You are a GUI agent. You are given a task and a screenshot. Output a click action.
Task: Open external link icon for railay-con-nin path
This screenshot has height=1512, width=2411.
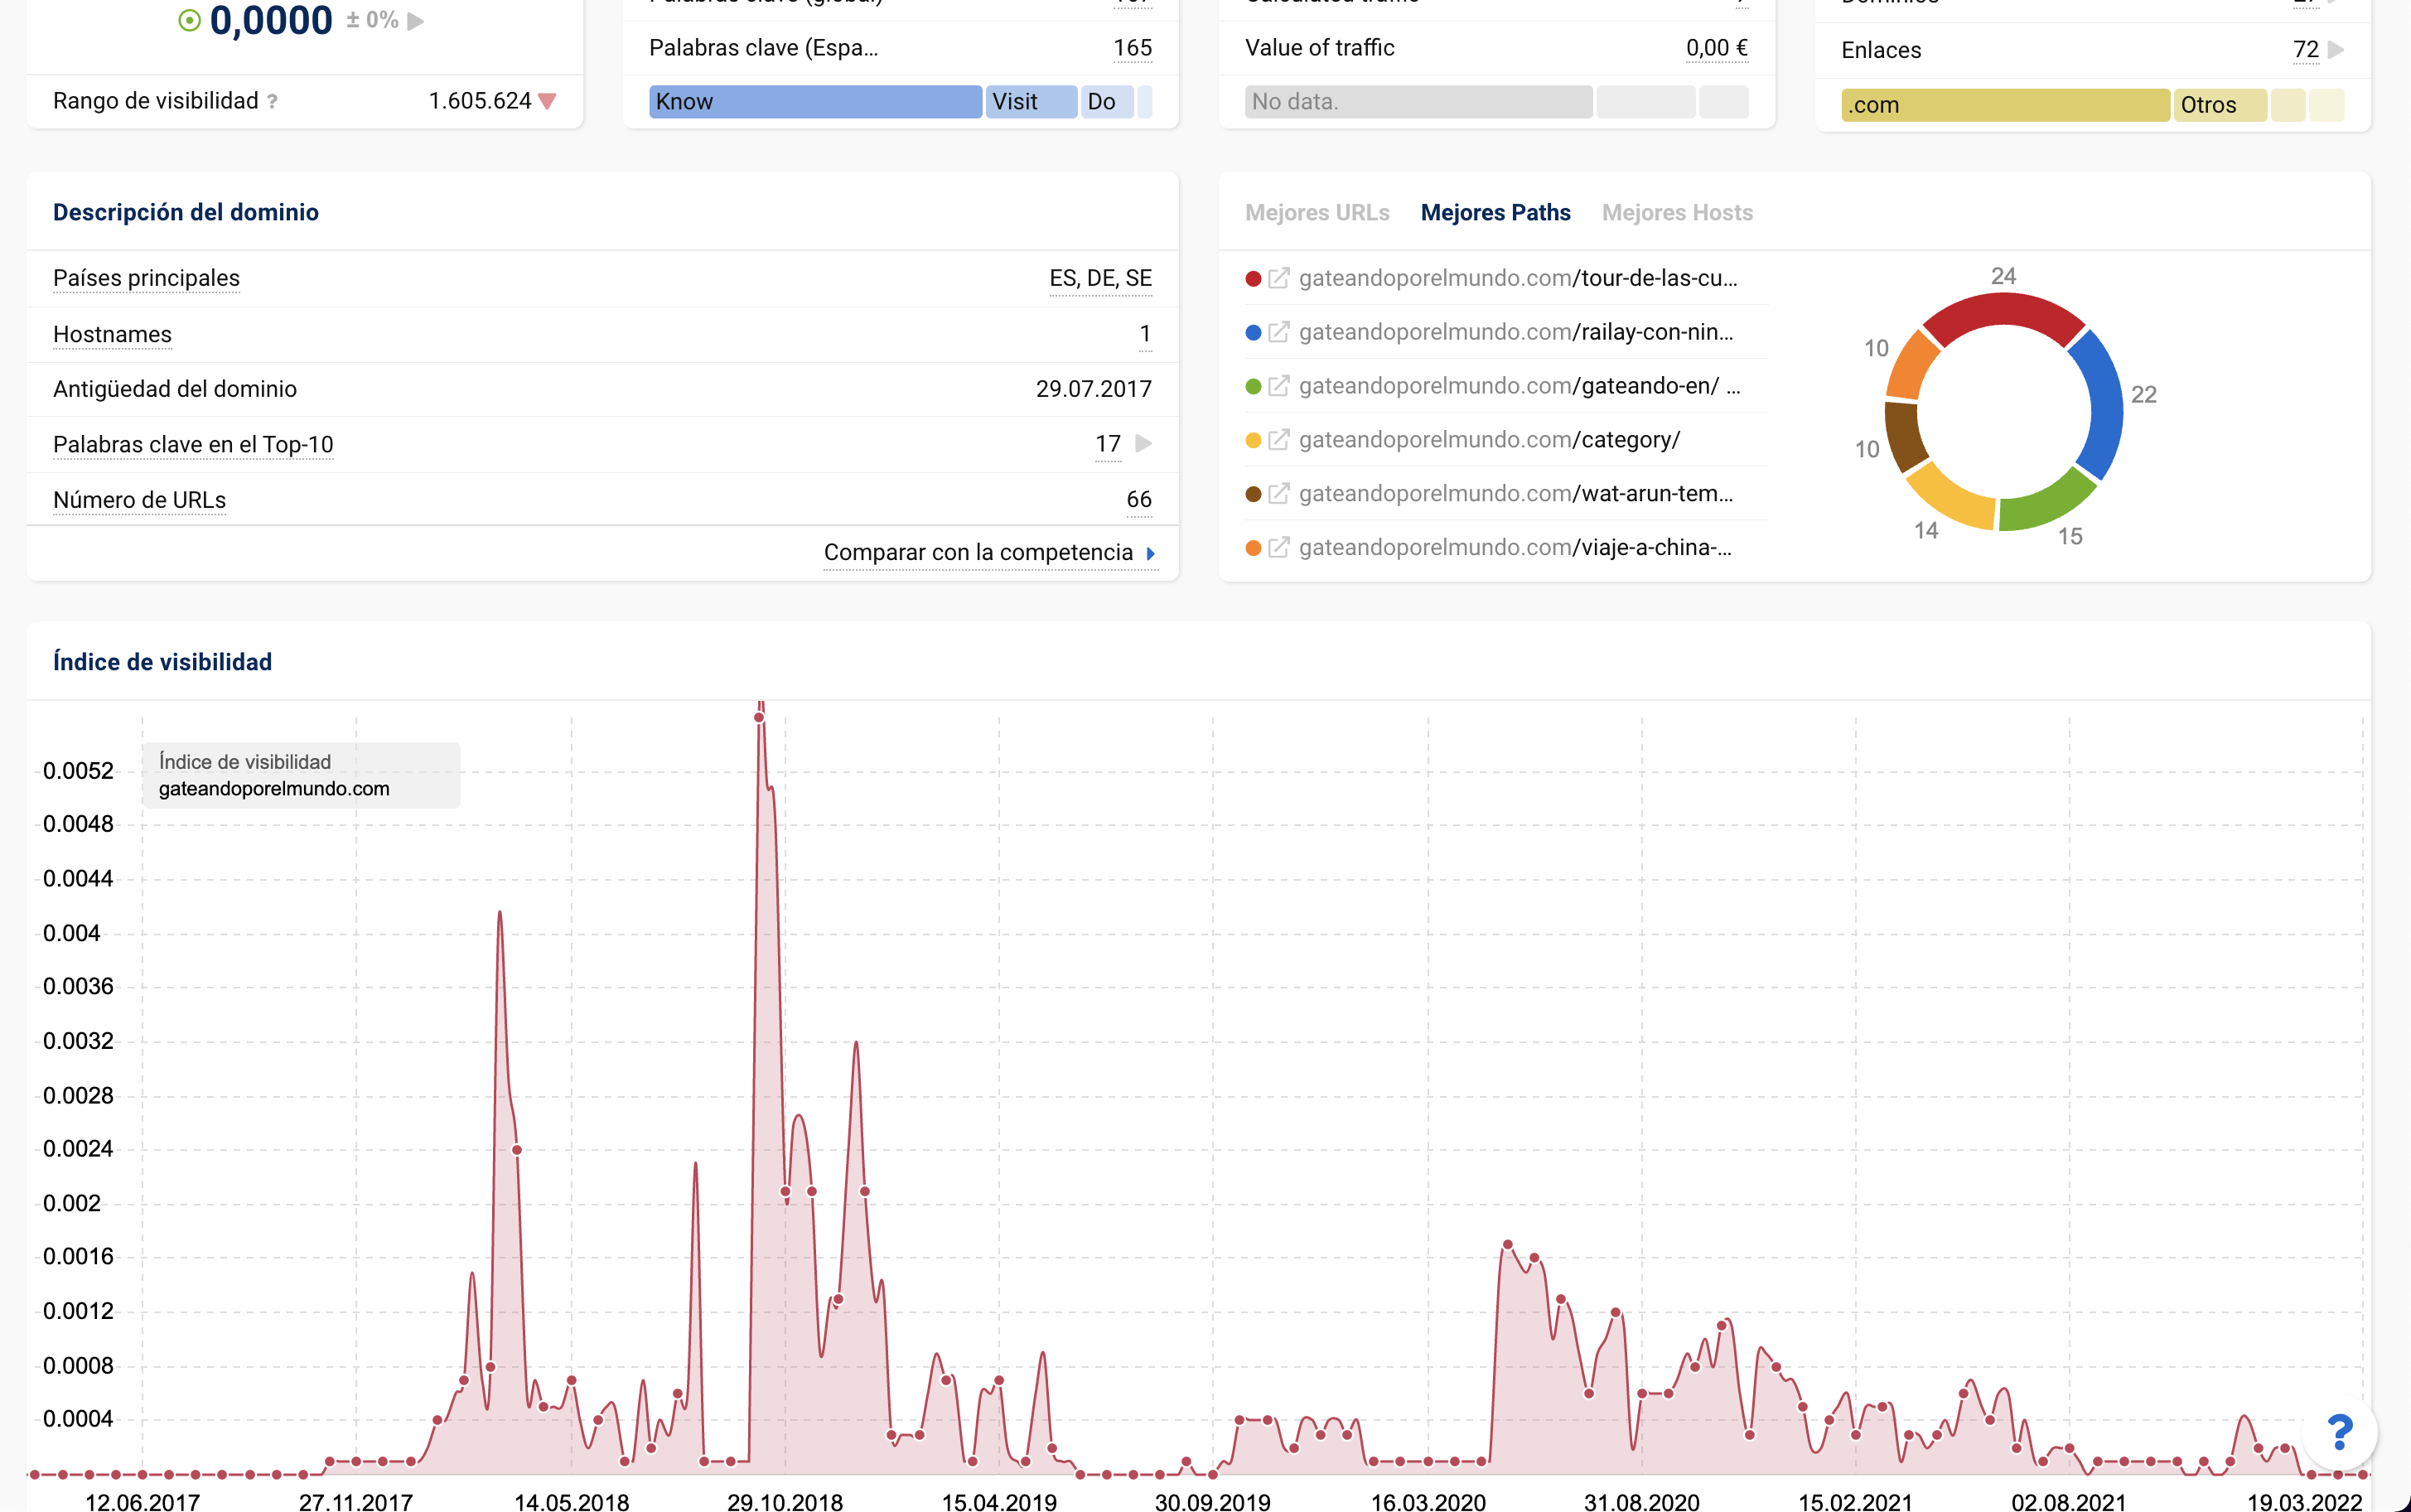(1278, 332)
